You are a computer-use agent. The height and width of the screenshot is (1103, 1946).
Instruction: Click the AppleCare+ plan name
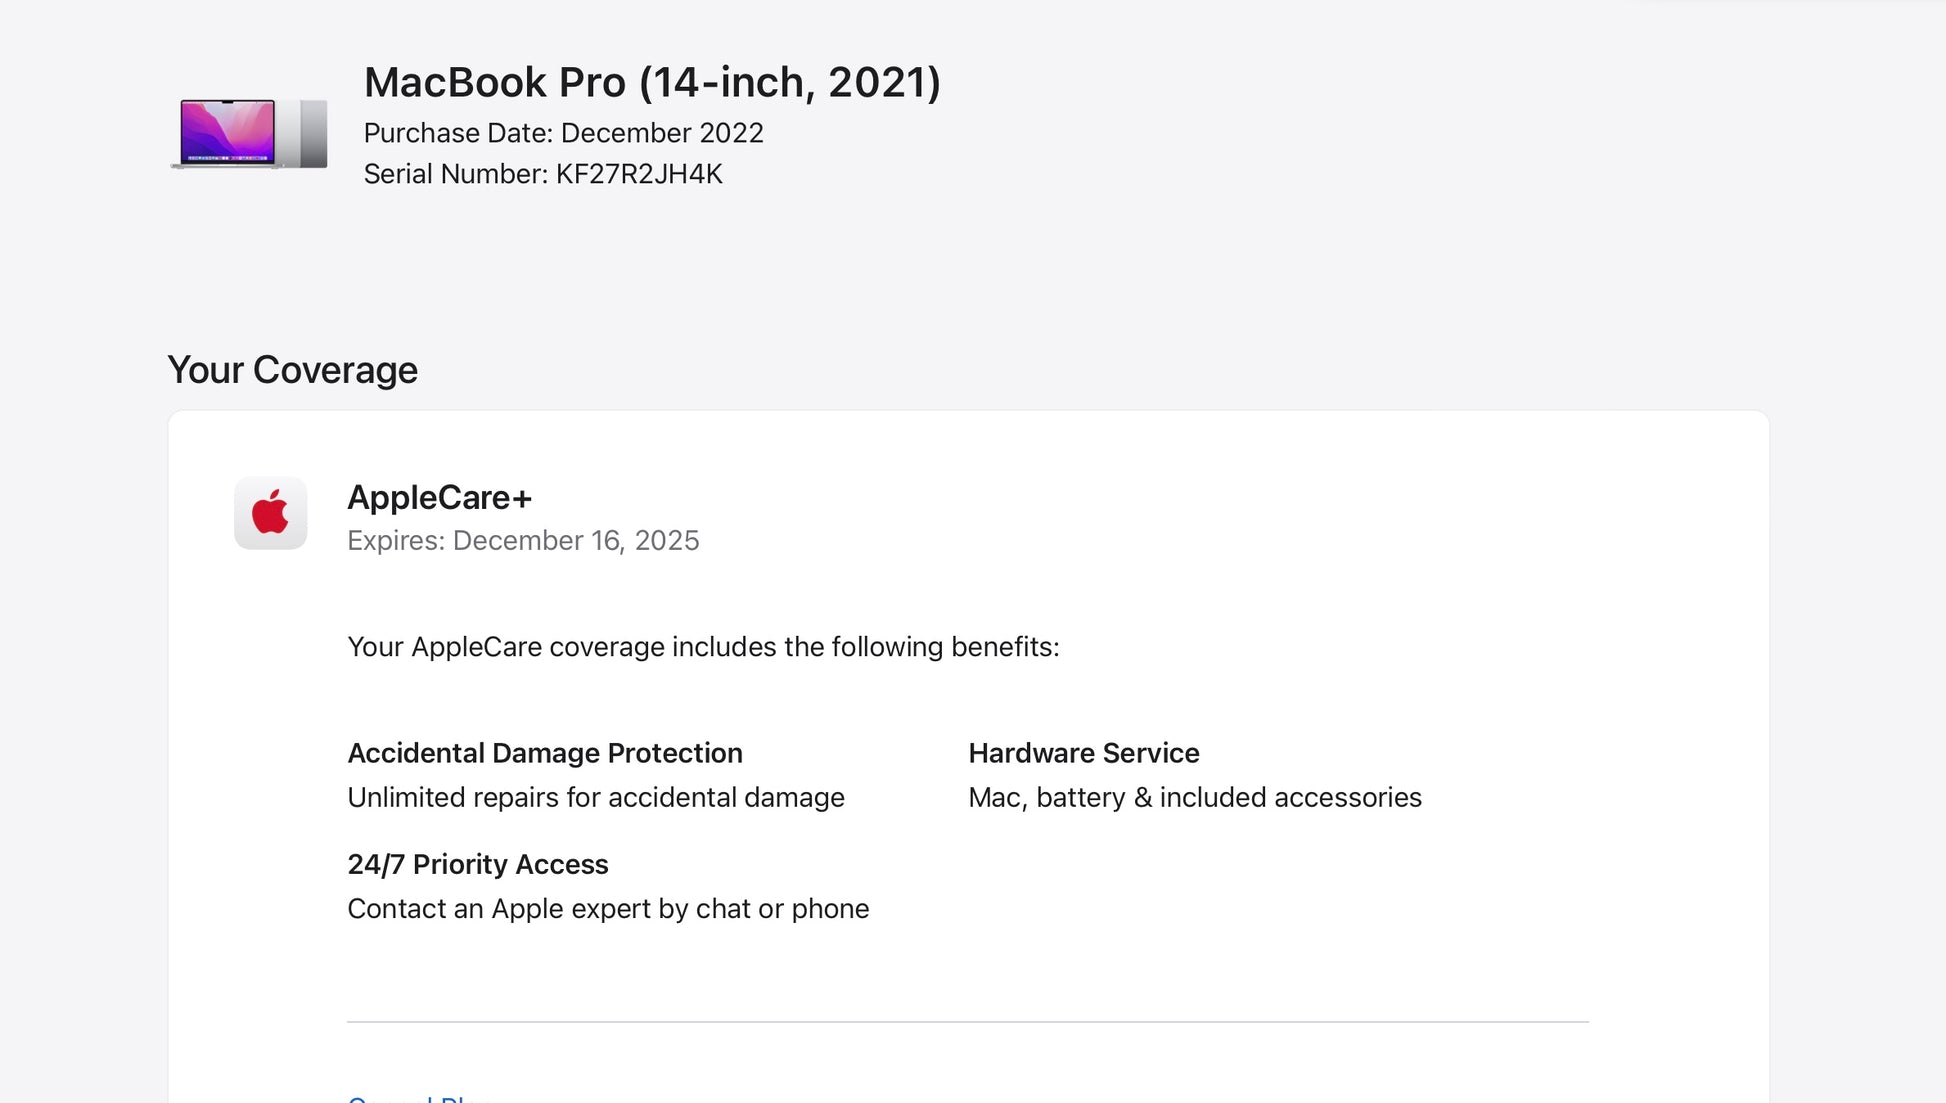pos(439,497)
